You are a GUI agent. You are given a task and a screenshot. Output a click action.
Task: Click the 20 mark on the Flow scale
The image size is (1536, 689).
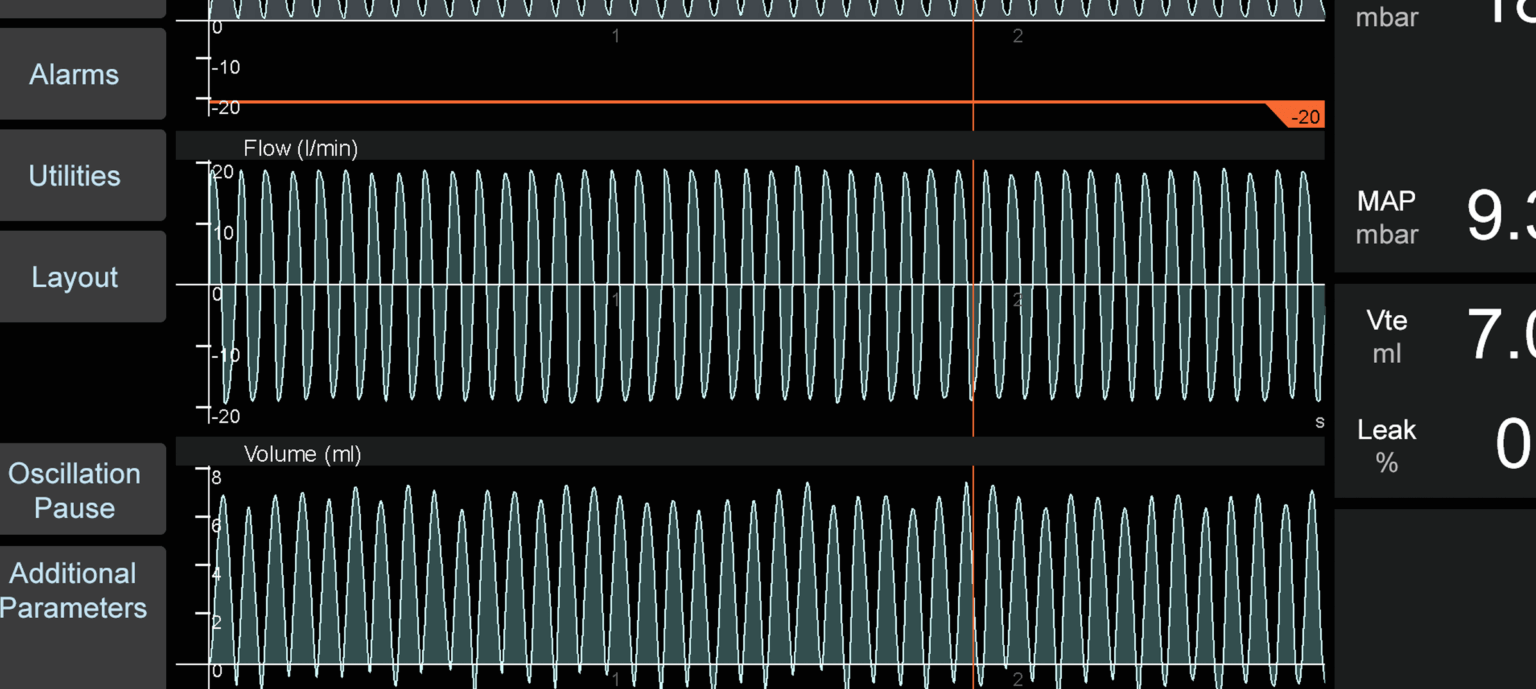click(224, 172)
